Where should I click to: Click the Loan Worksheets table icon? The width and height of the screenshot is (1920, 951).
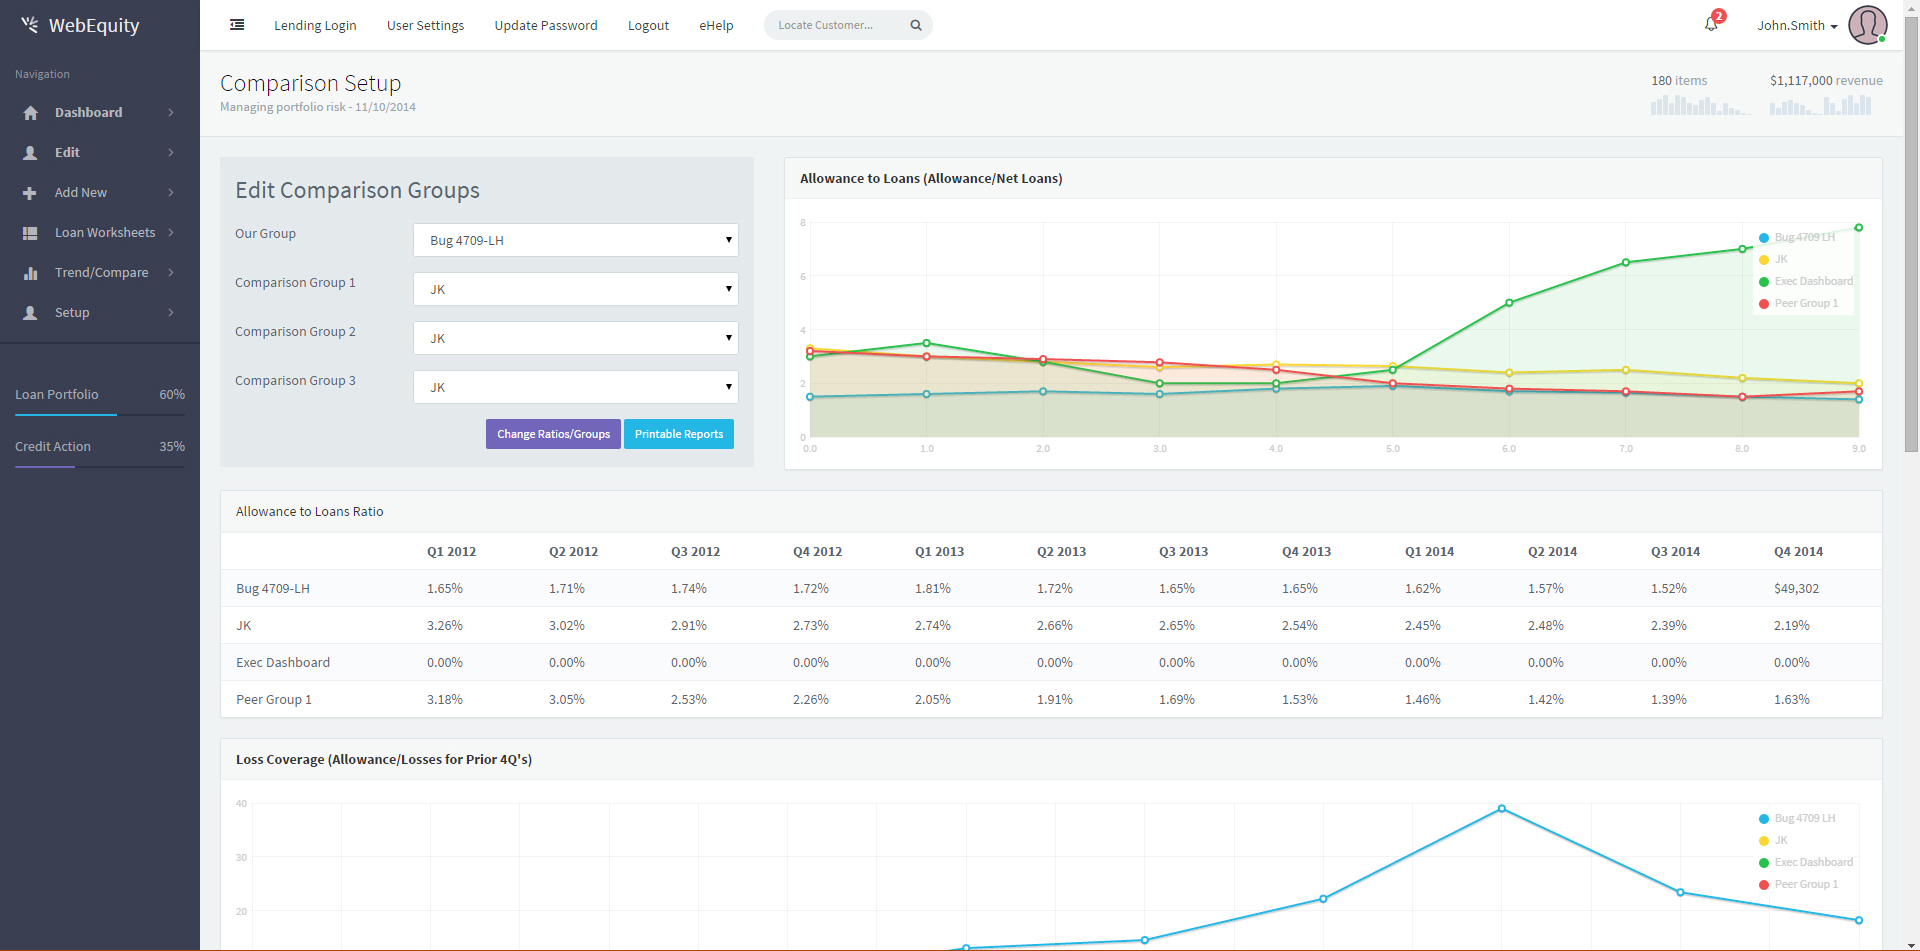(x=30, y=233)
